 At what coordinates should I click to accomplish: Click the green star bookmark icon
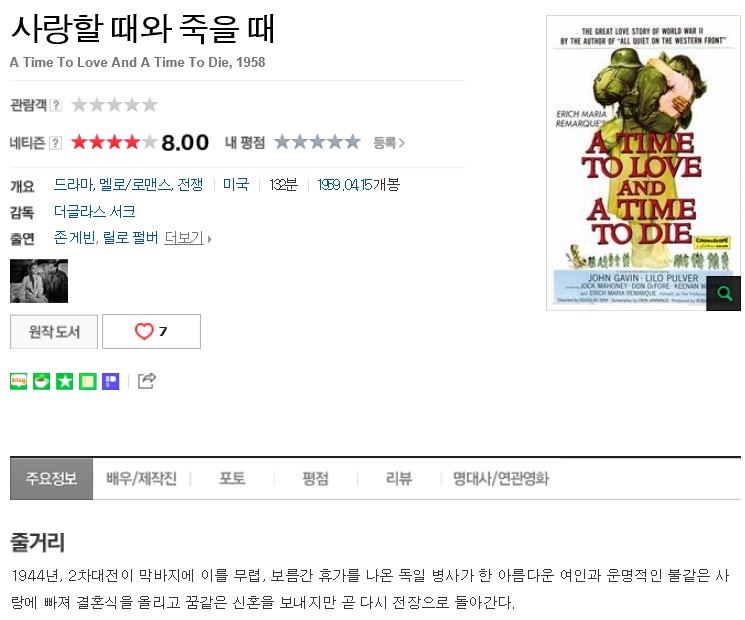(x=65, y=381)
